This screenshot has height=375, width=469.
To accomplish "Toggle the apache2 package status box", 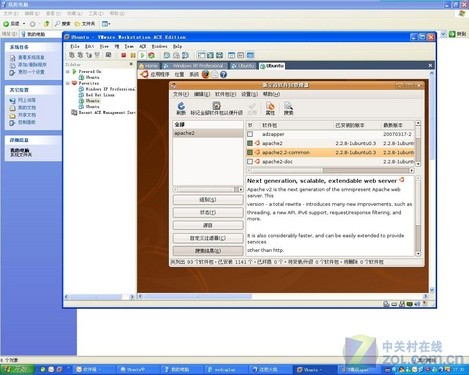I will coord(250,143).
